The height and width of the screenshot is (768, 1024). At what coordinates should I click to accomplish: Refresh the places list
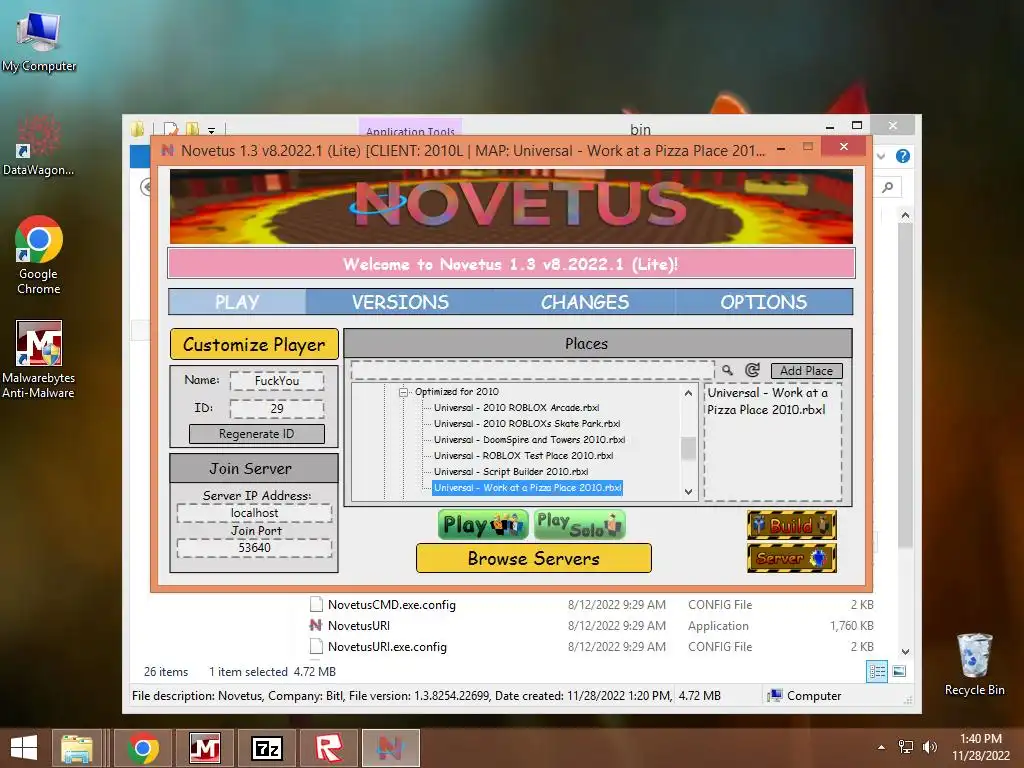tap(752, 370)
